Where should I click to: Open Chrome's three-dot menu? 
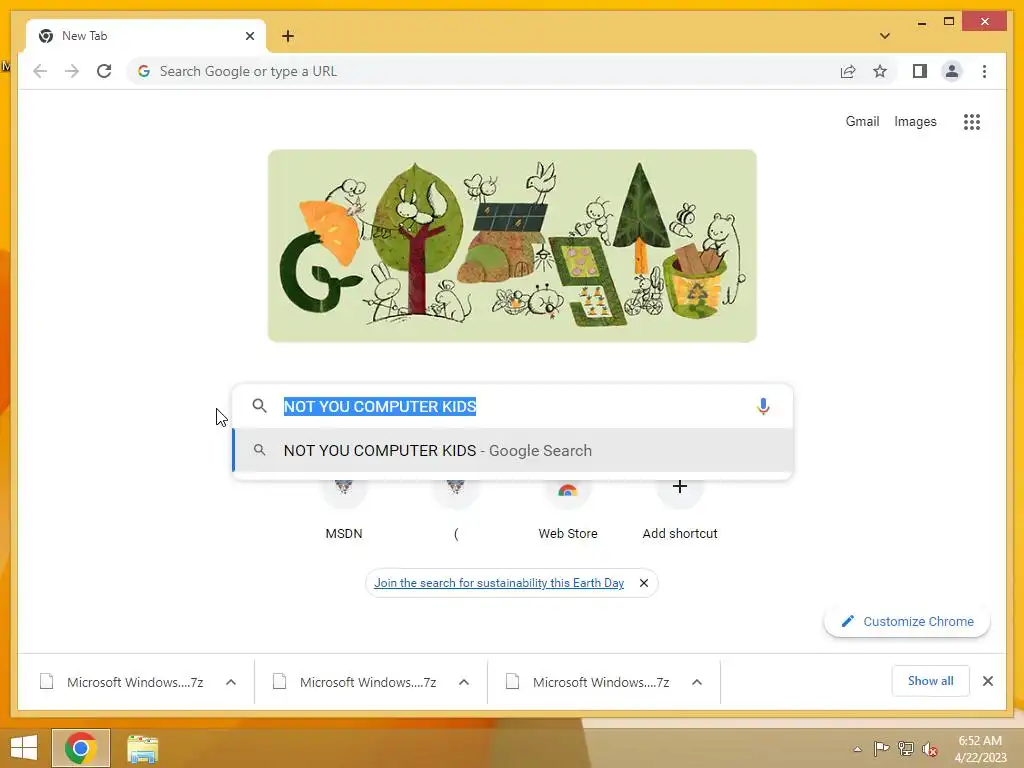[x=984, y=71]
